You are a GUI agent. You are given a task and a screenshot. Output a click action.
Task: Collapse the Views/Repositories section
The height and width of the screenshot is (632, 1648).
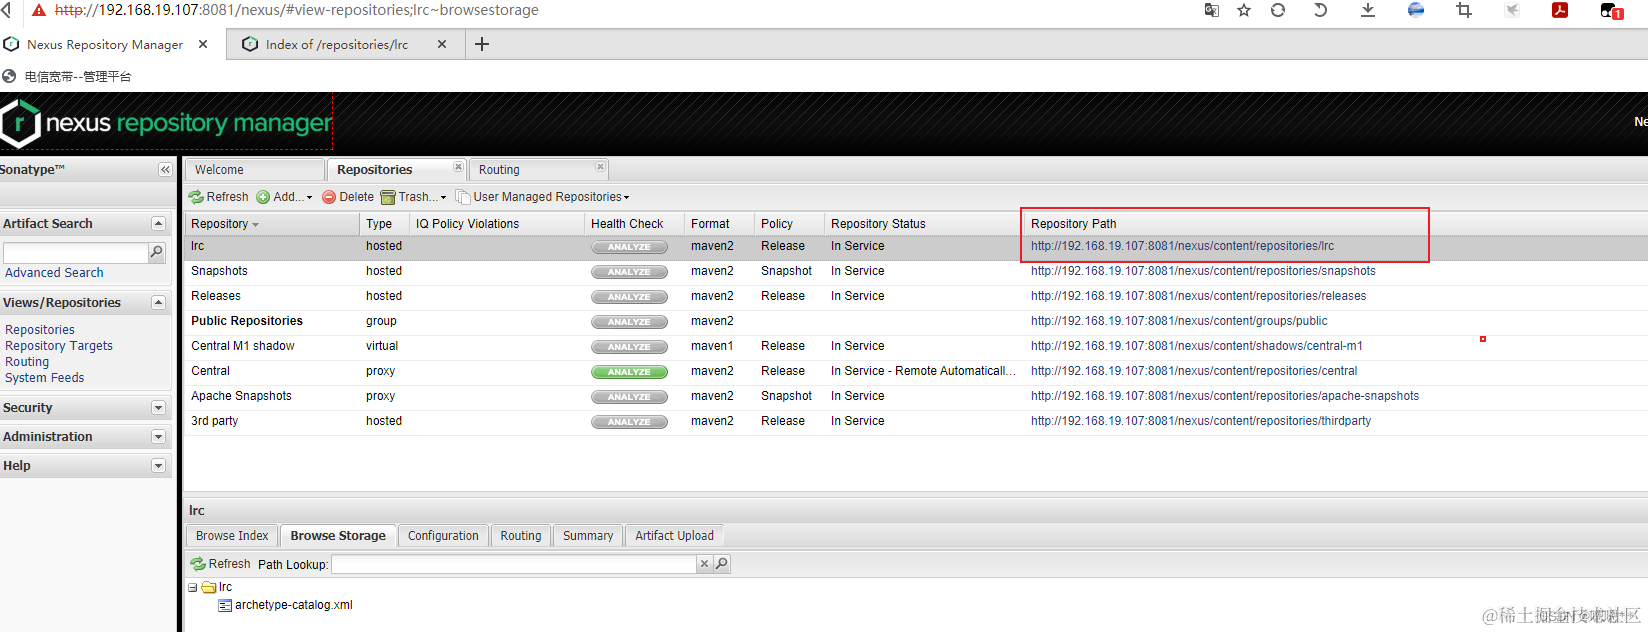[158, 302]
